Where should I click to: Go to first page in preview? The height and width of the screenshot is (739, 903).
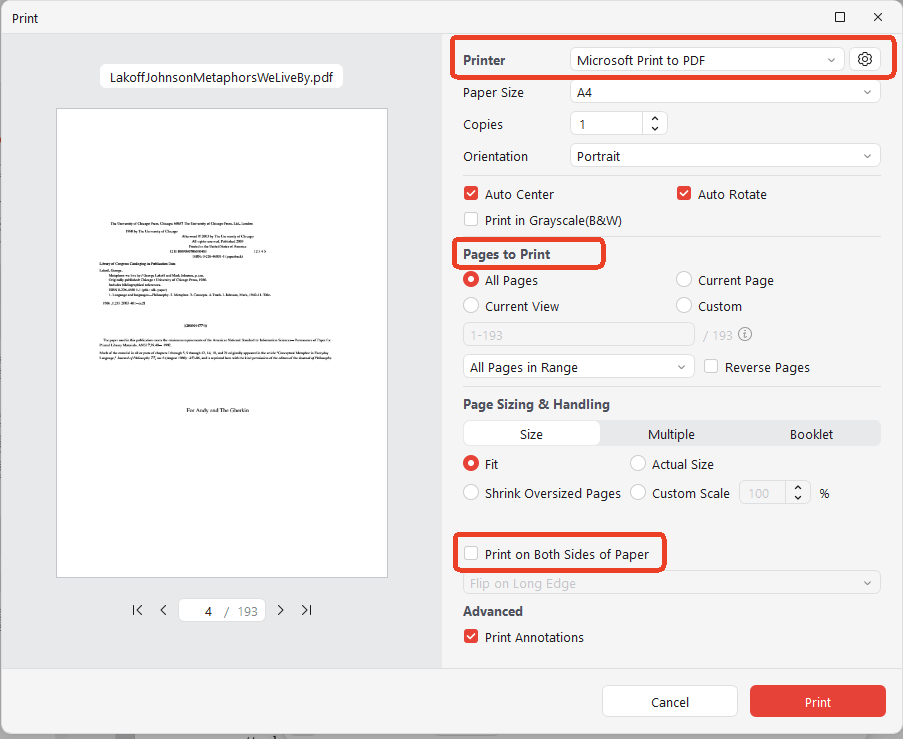coord(137,610)
